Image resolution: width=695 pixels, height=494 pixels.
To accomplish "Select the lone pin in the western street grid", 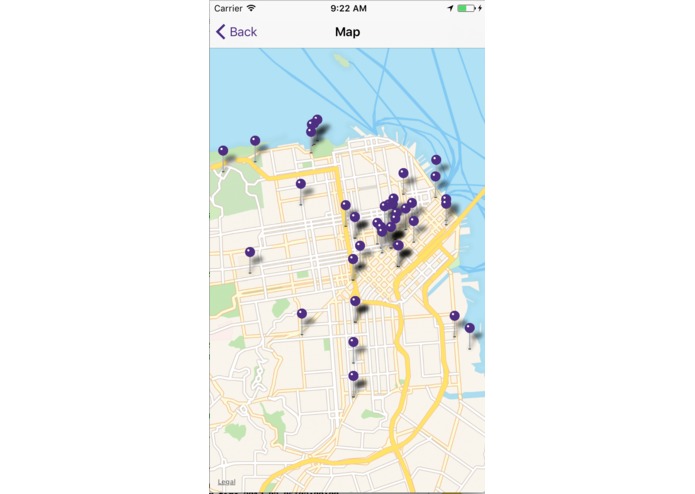I will (x=250, y=252).
